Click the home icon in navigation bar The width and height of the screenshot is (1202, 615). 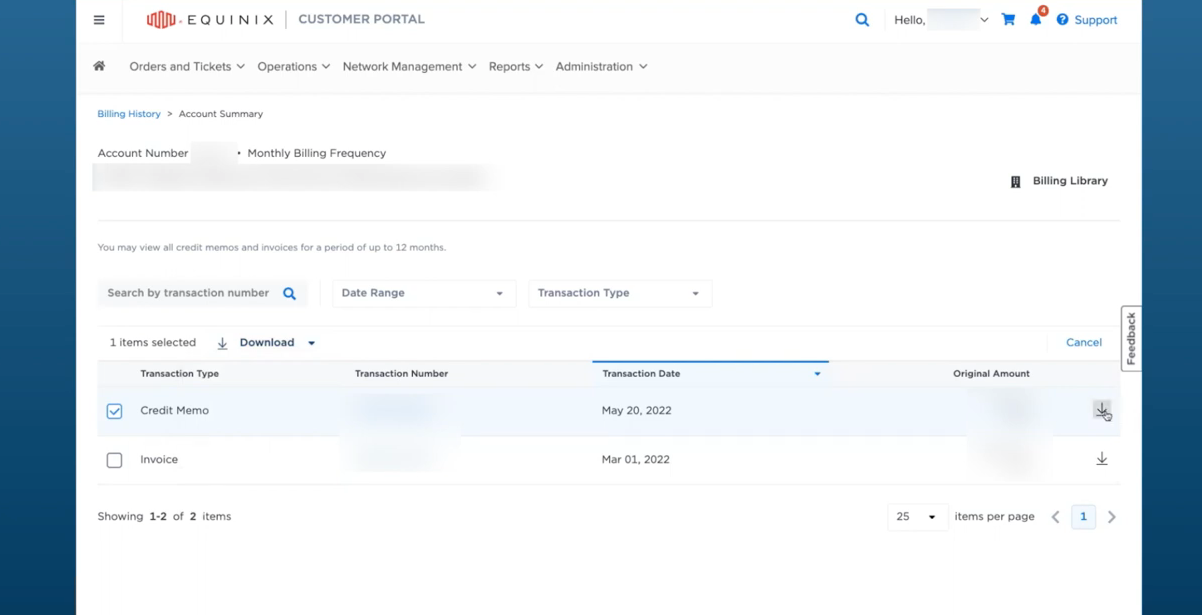click(x=99, y=67)
